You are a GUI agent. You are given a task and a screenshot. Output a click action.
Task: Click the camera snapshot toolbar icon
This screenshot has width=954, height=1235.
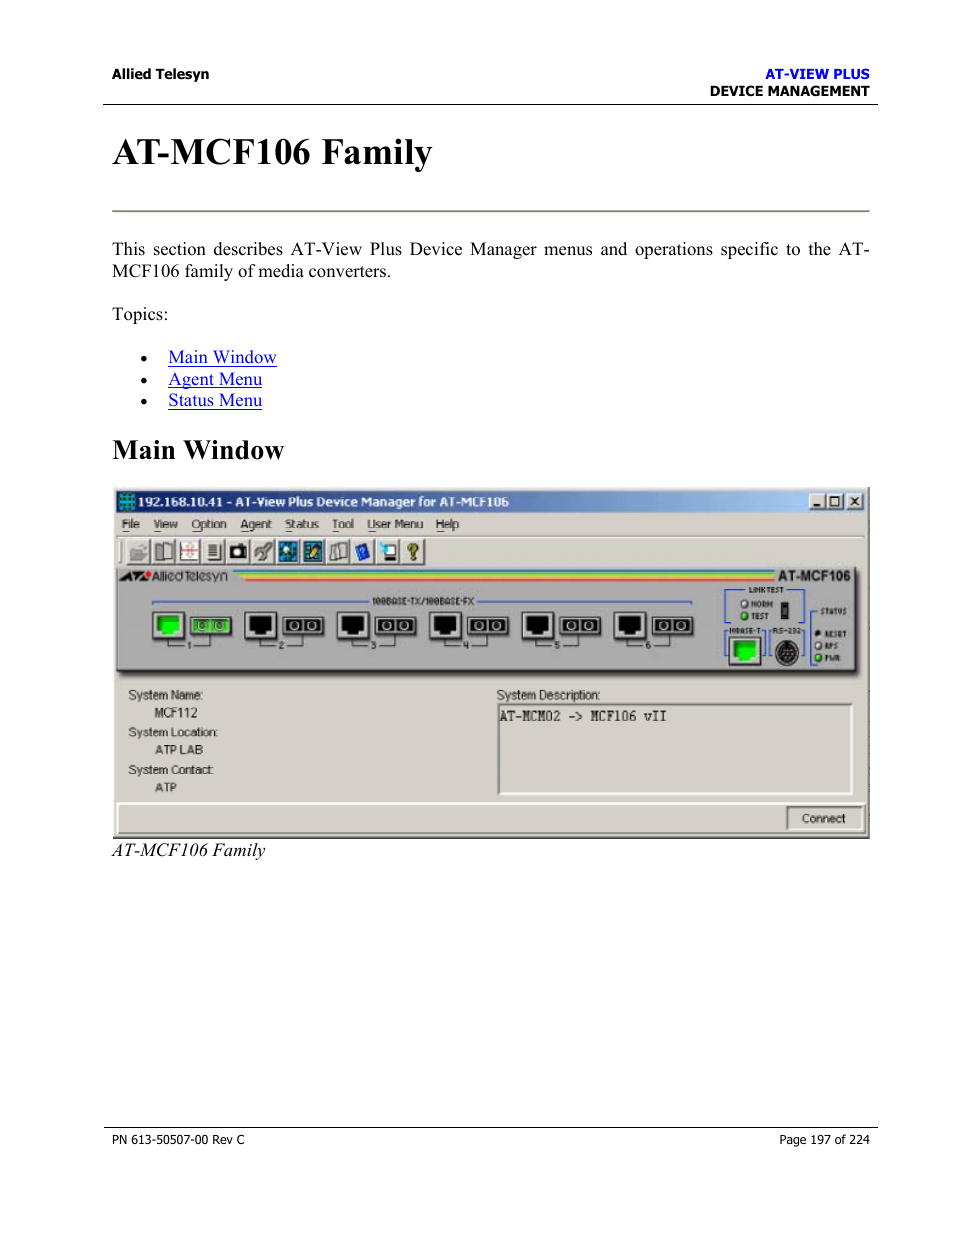coord(238,551)
